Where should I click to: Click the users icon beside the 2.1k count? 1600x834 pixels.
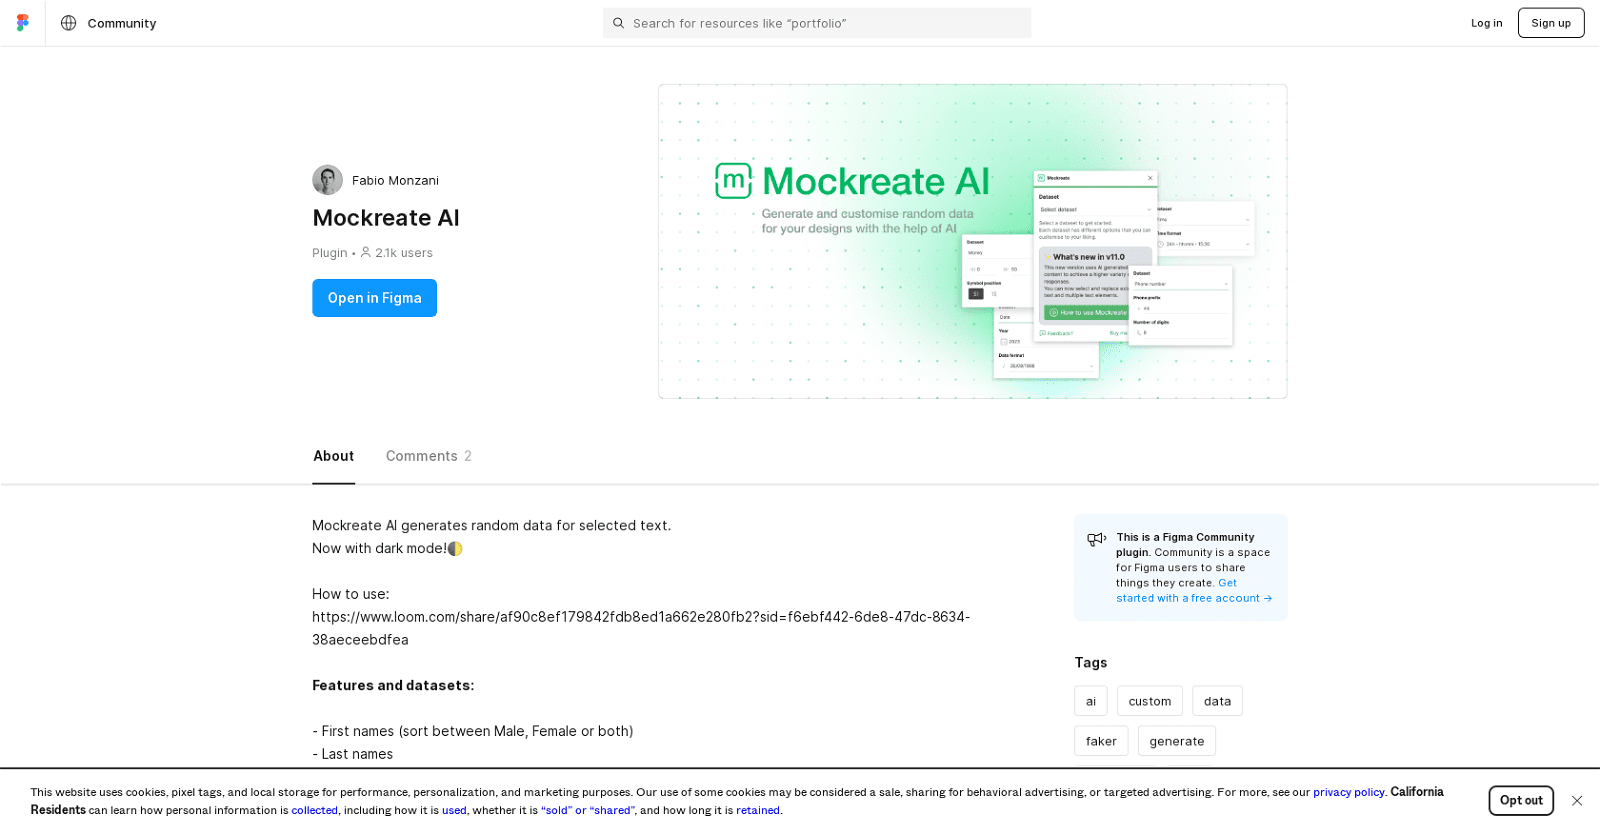pyautogui.click(x=368, y=253)
